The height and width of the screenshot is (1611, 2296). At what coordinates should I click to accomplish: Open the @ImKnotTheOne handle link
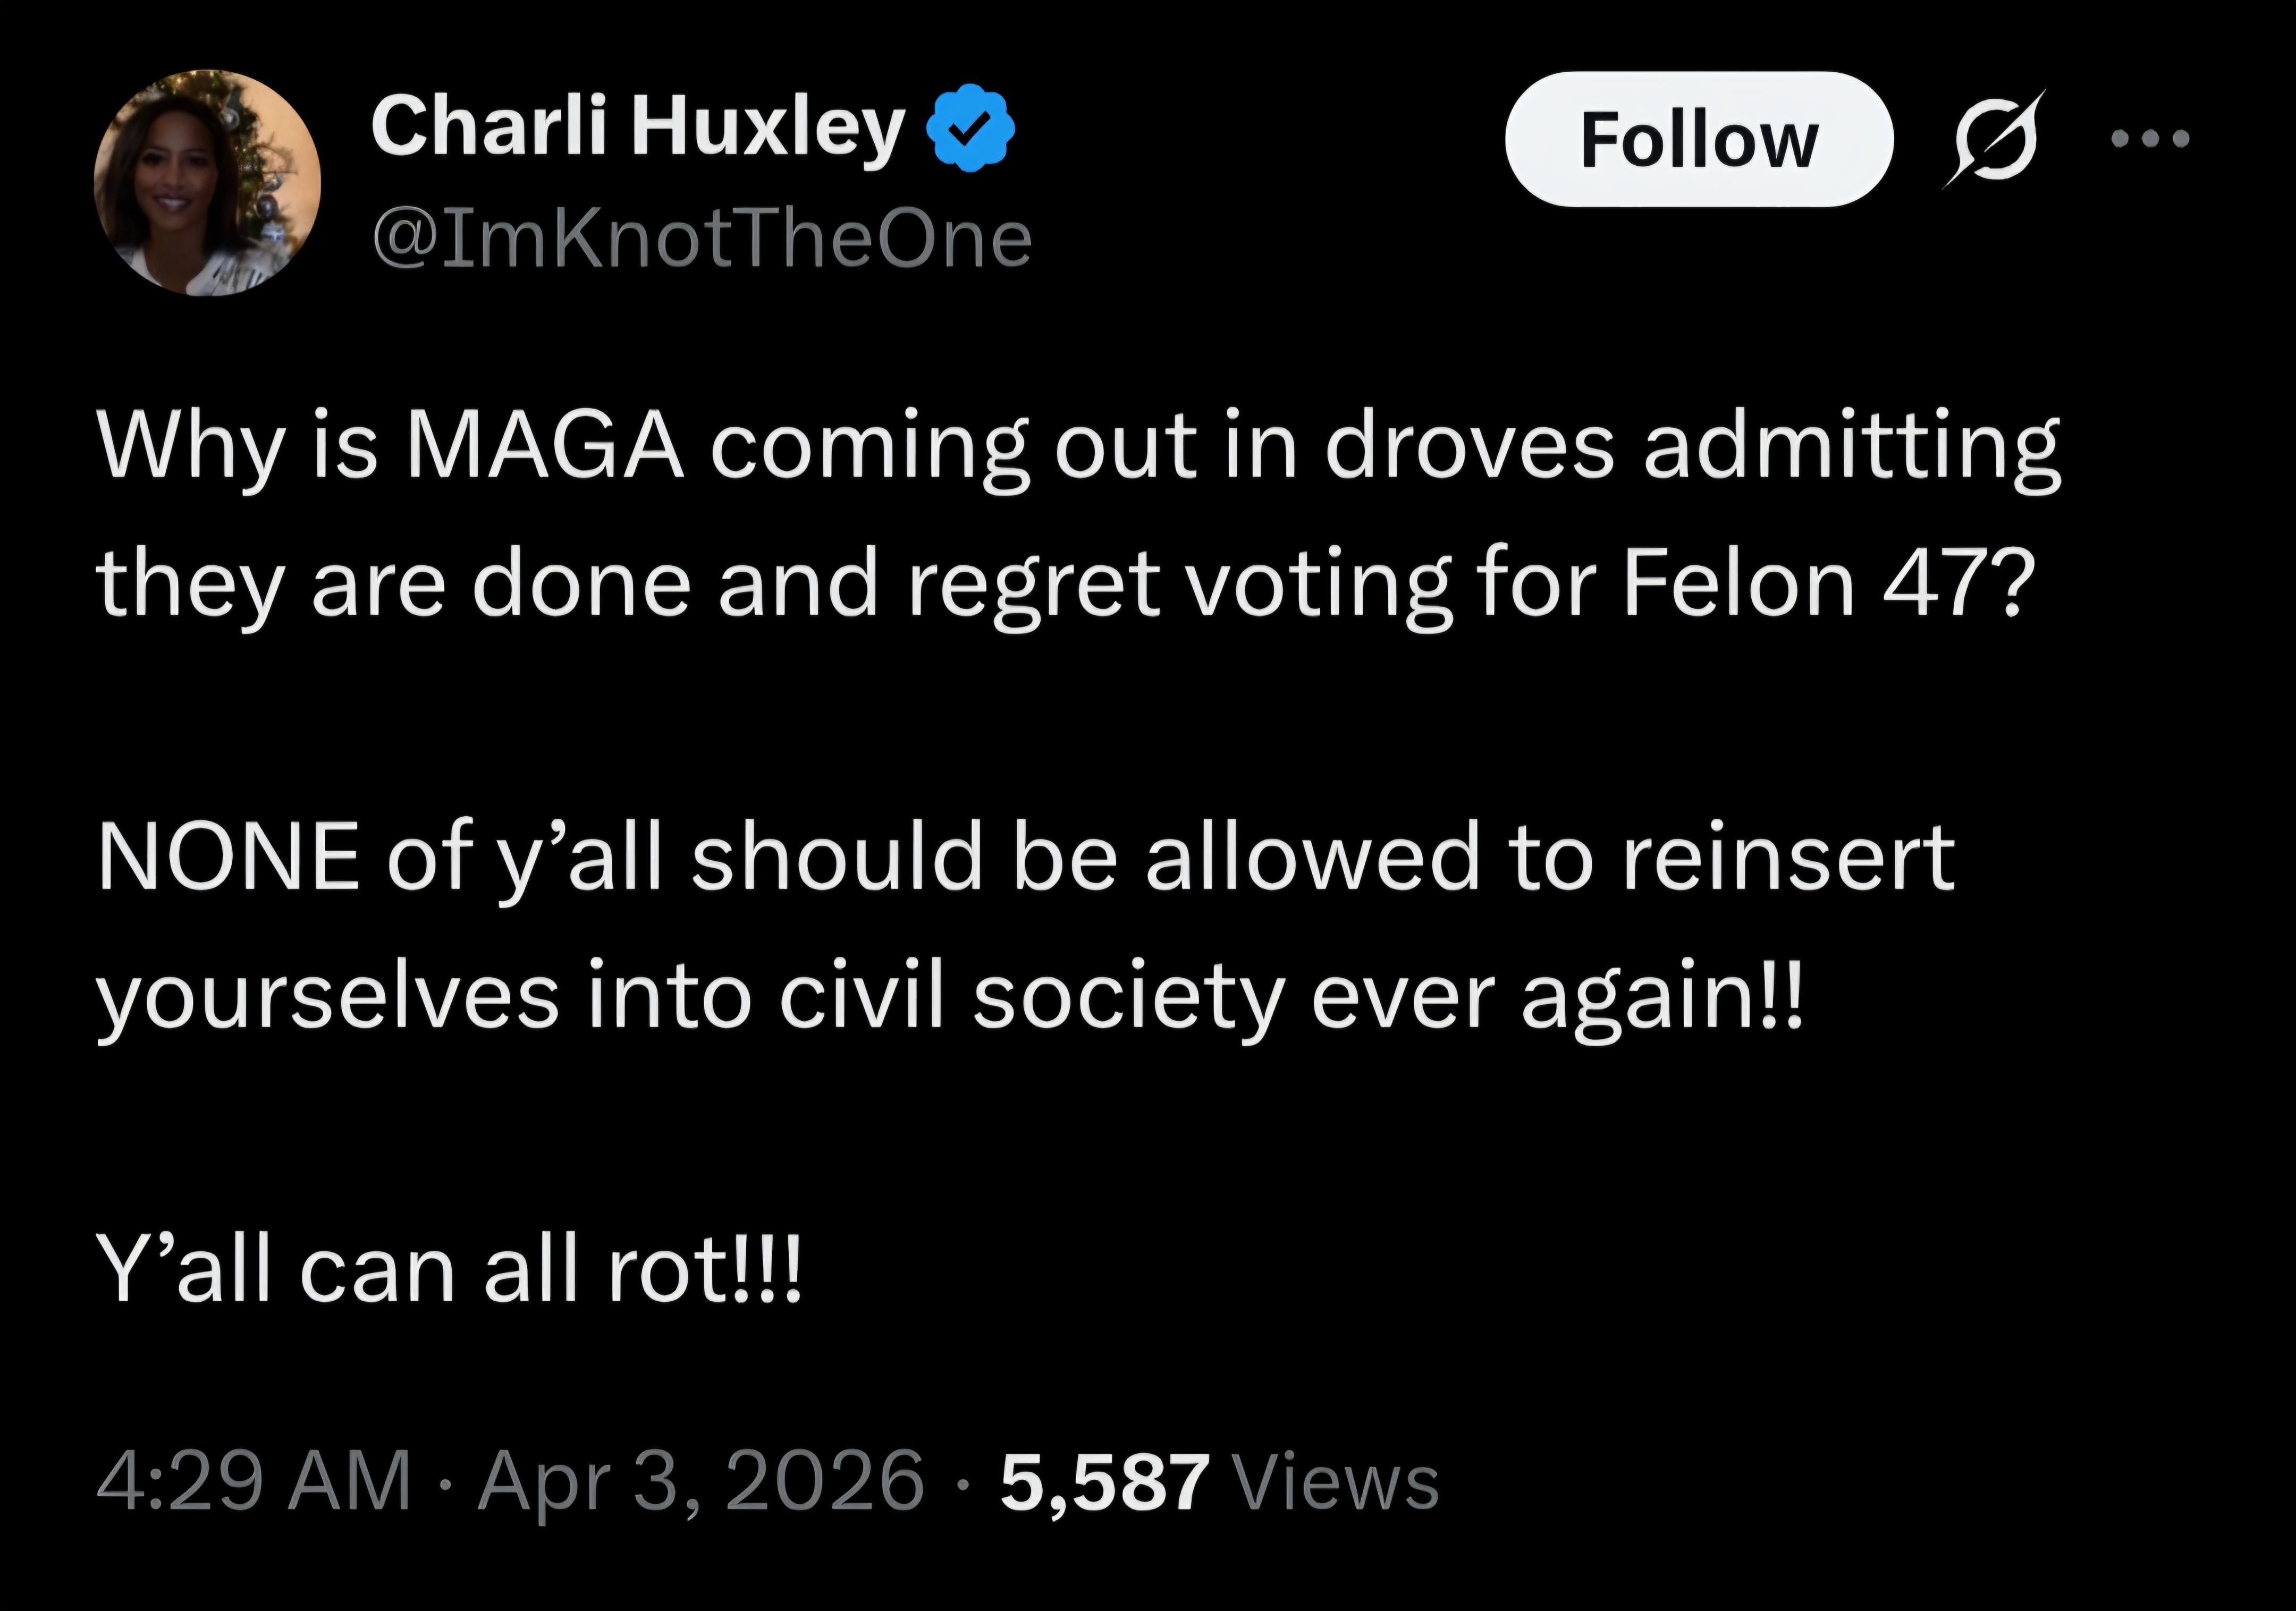point(701,240)
